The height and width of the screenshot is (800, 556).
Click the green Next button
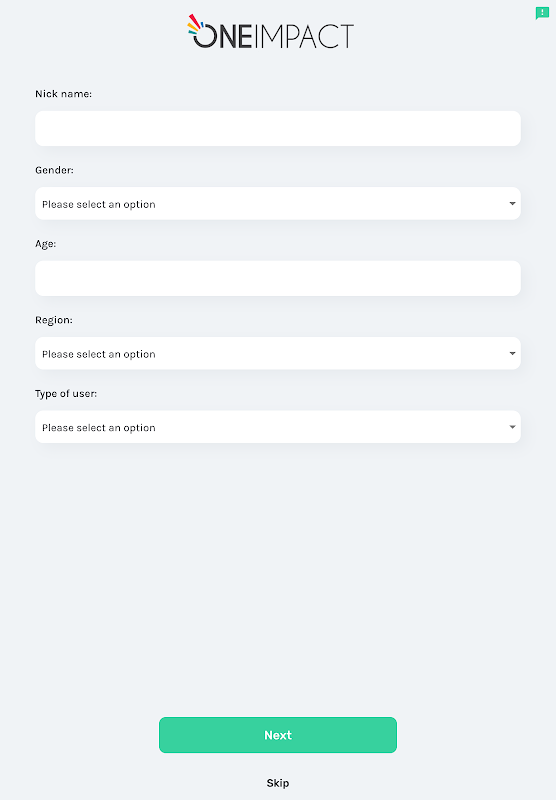(x=277, y=735)
